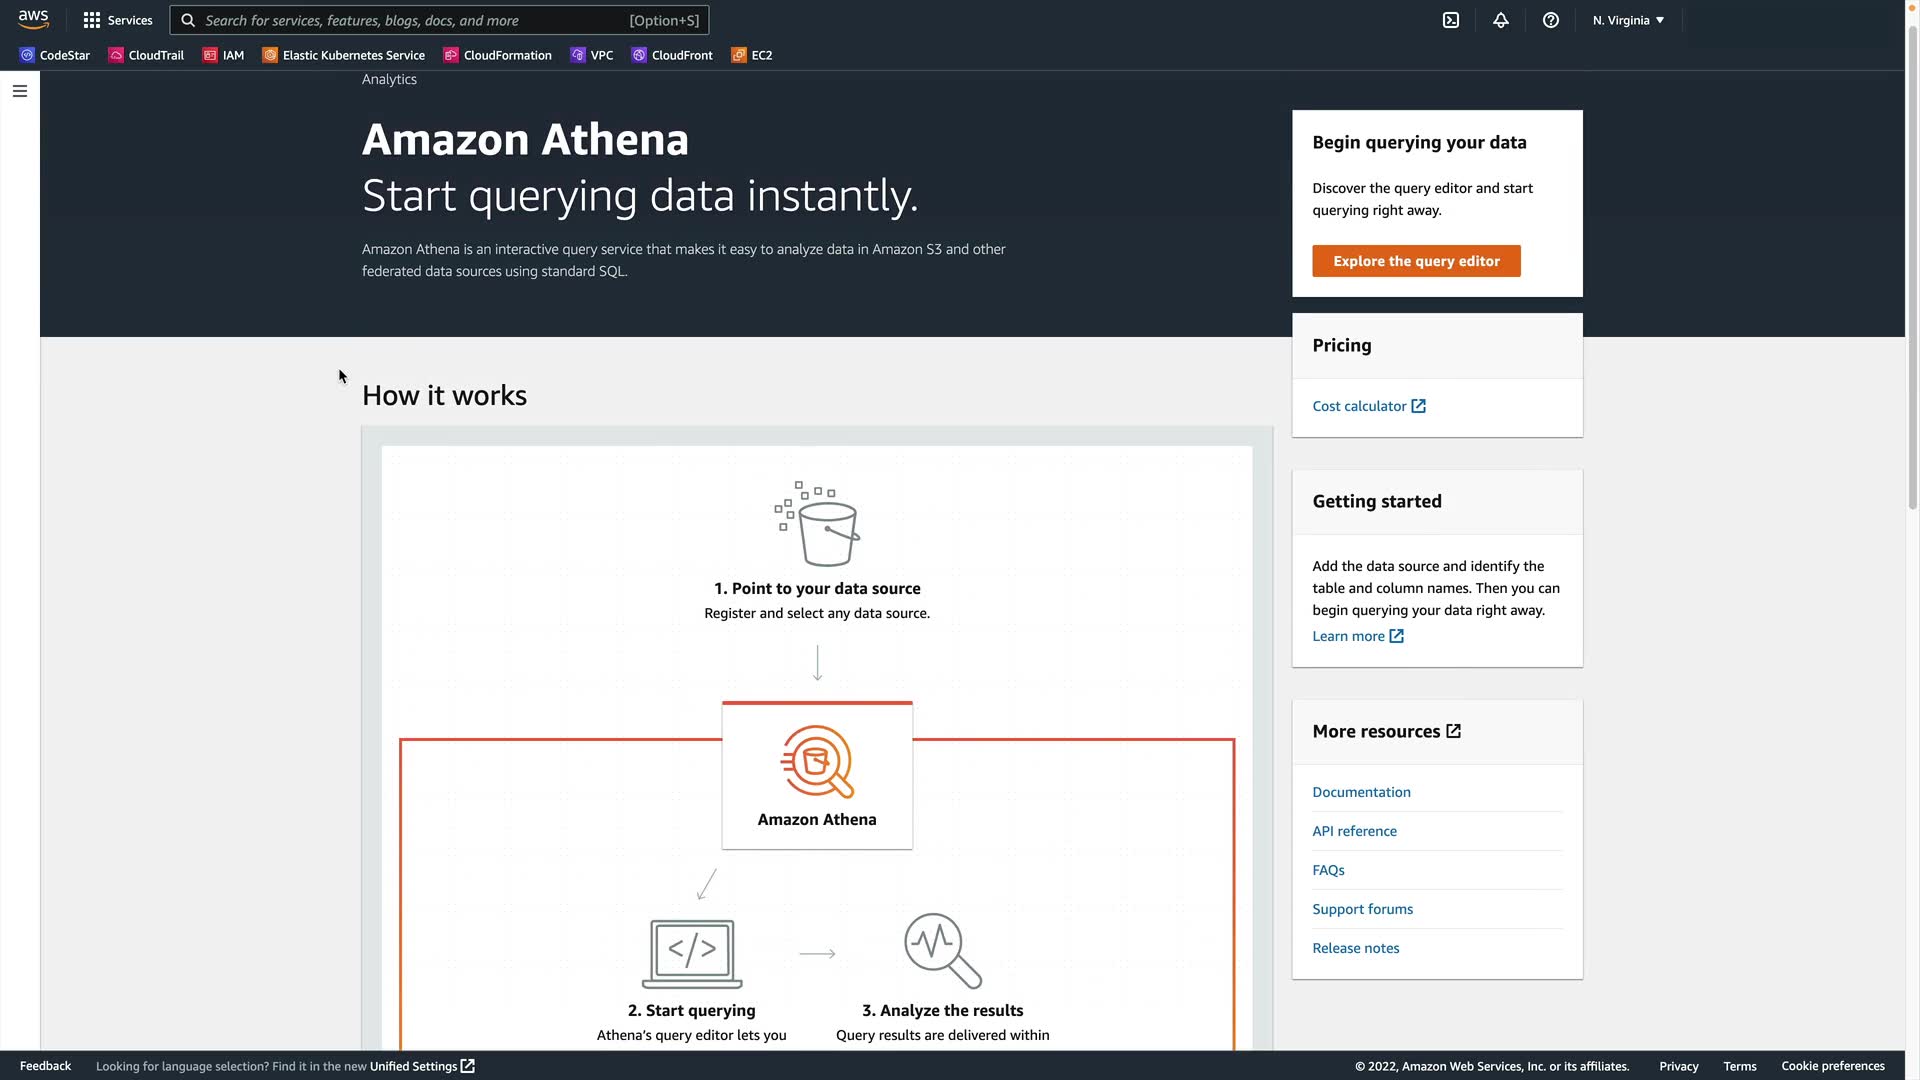Open Cookie preferences in the footer

tap(1832, 1066)
